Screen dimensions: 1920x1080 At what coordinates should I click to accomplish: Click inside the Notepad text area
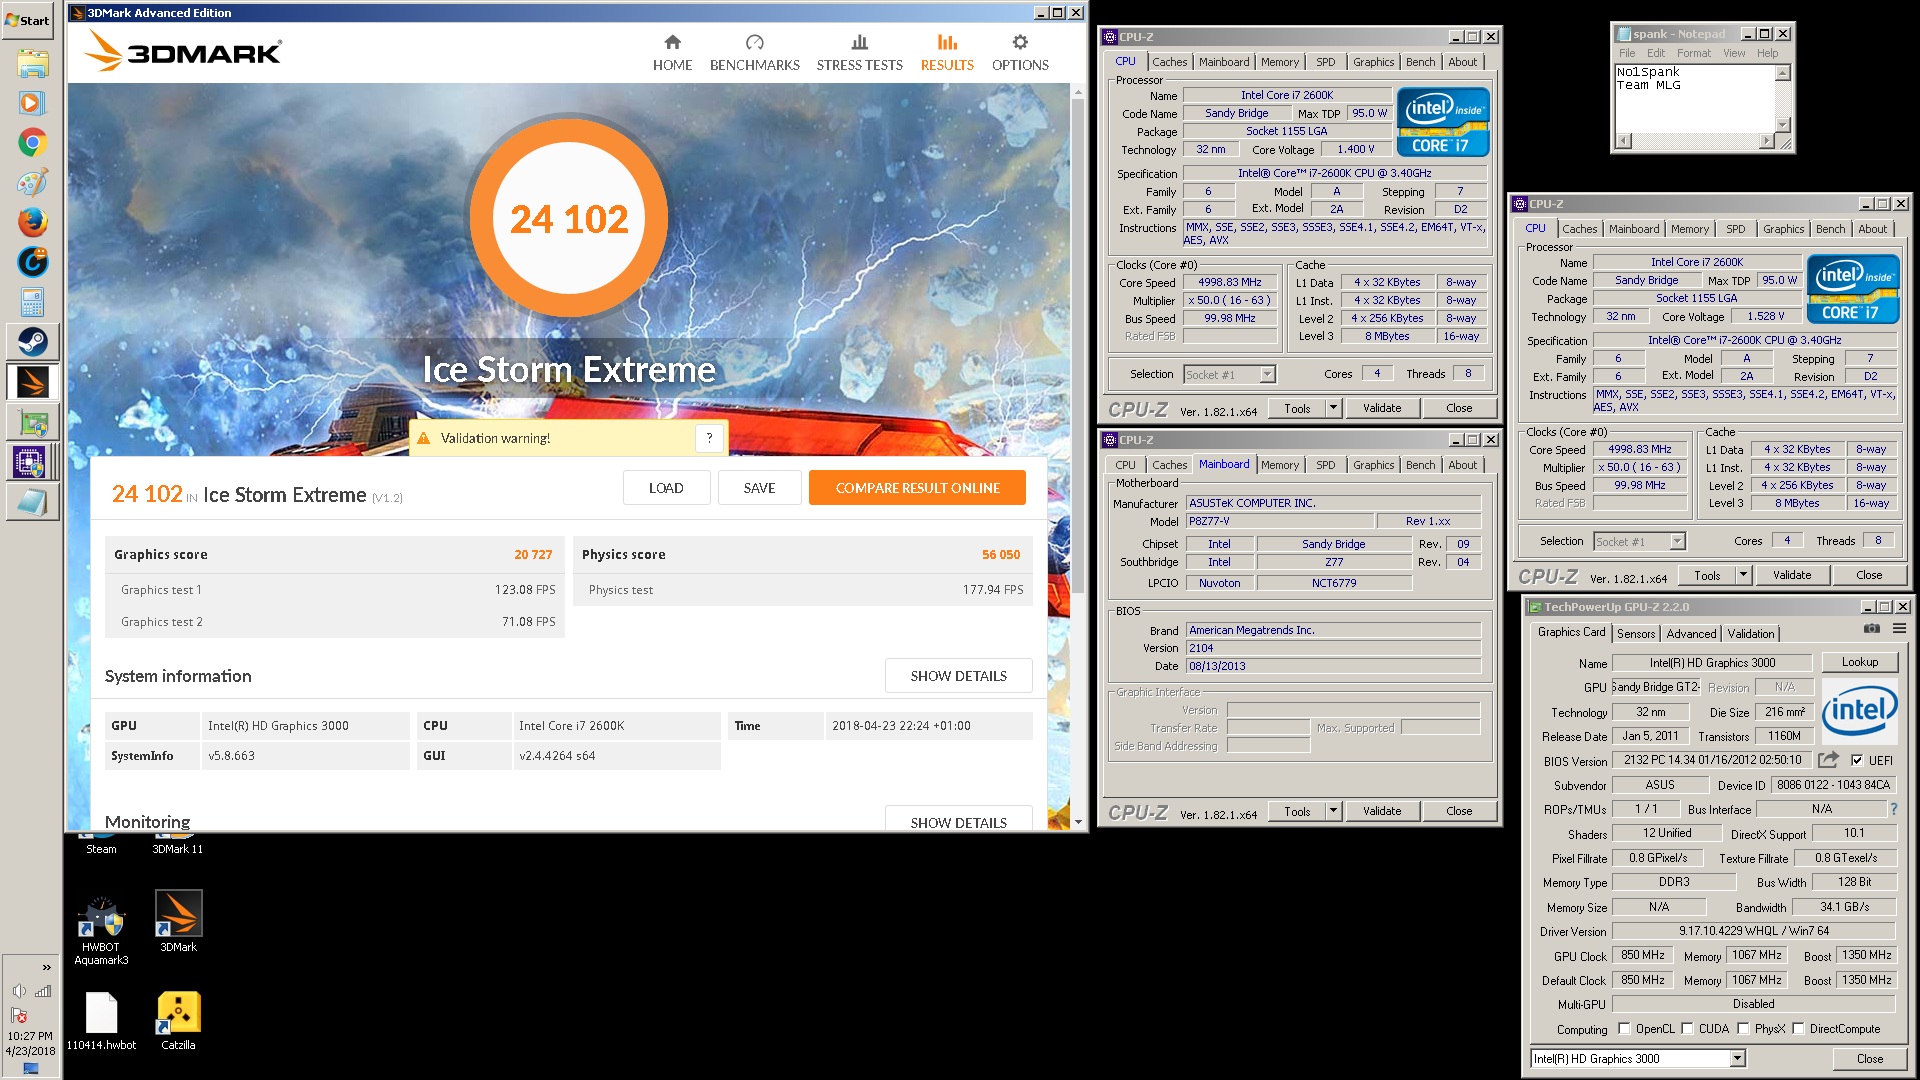click(1695, 98)
